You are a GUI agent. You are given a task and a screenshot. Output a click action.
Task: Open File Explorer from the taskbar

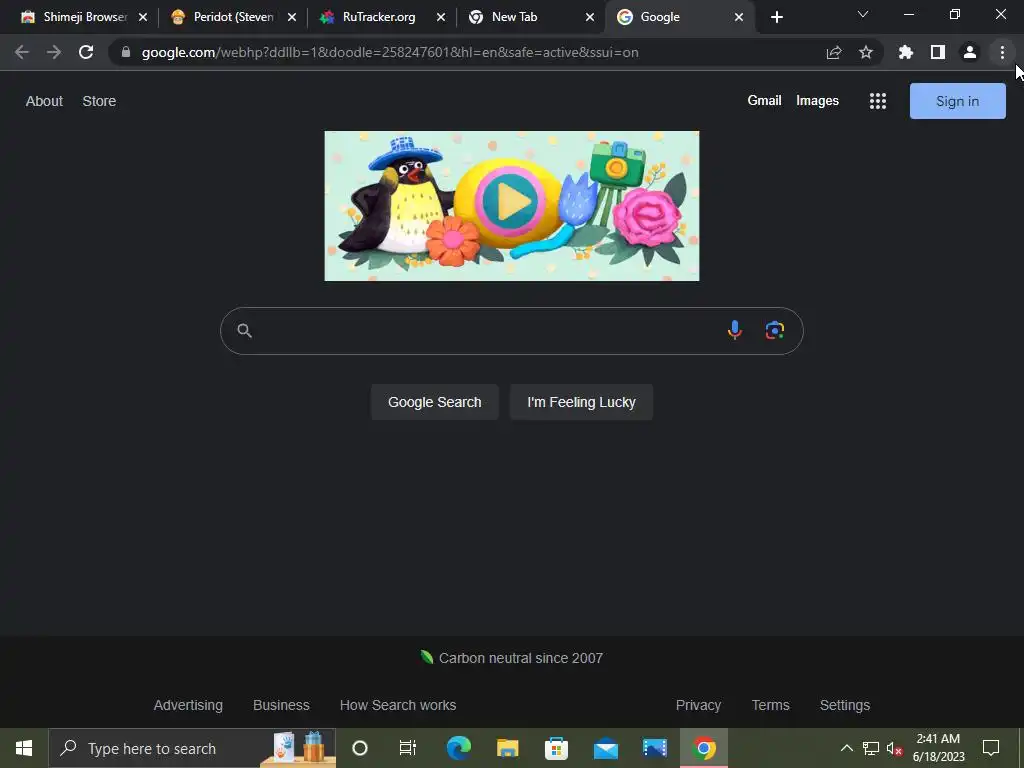click(x=507, y=748)
